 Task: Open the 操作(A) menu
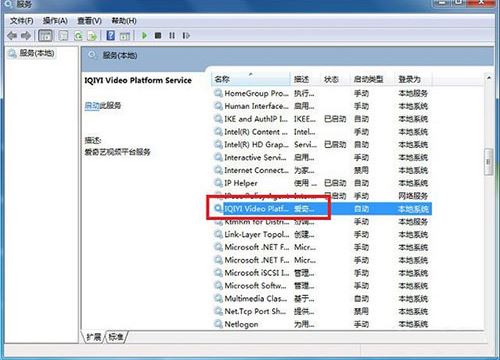pos(55,21)
